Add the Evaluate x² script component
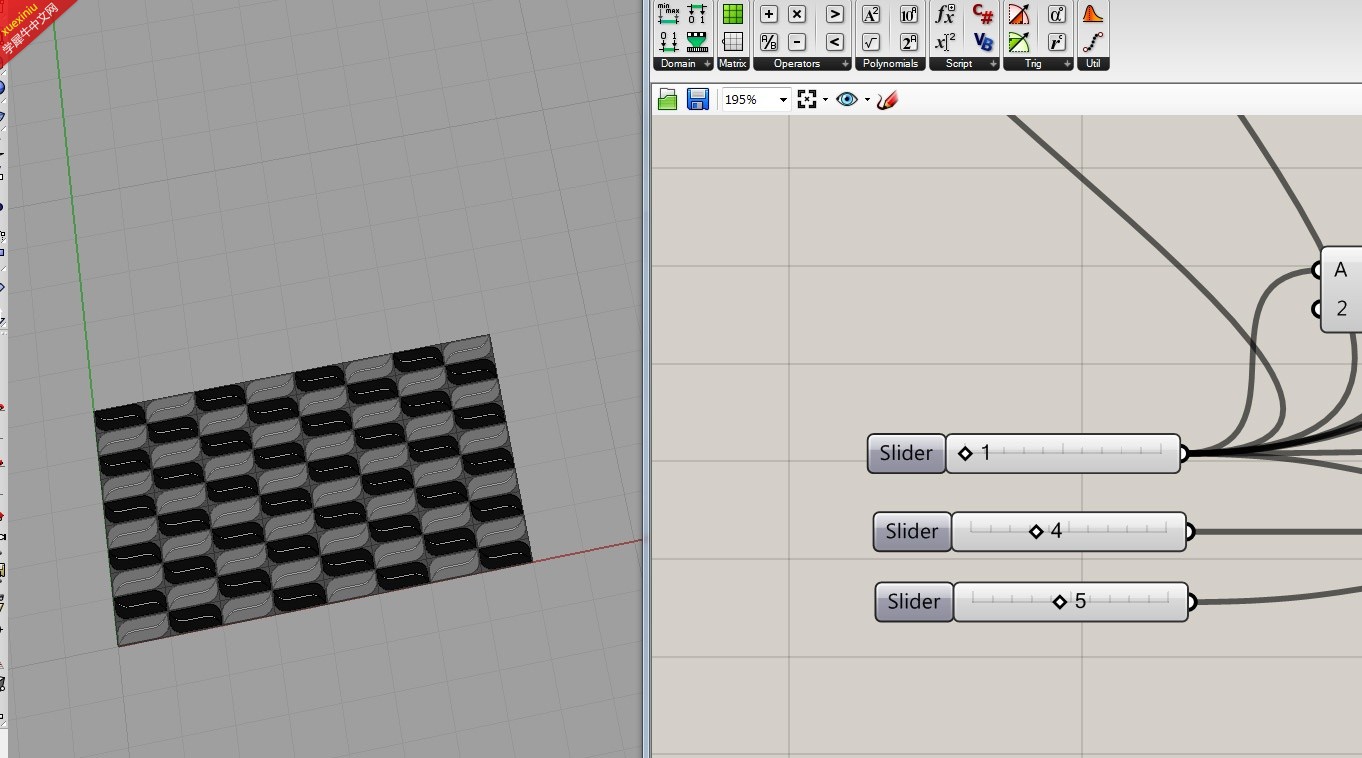 pyautogui.click(x=945, y=42)
